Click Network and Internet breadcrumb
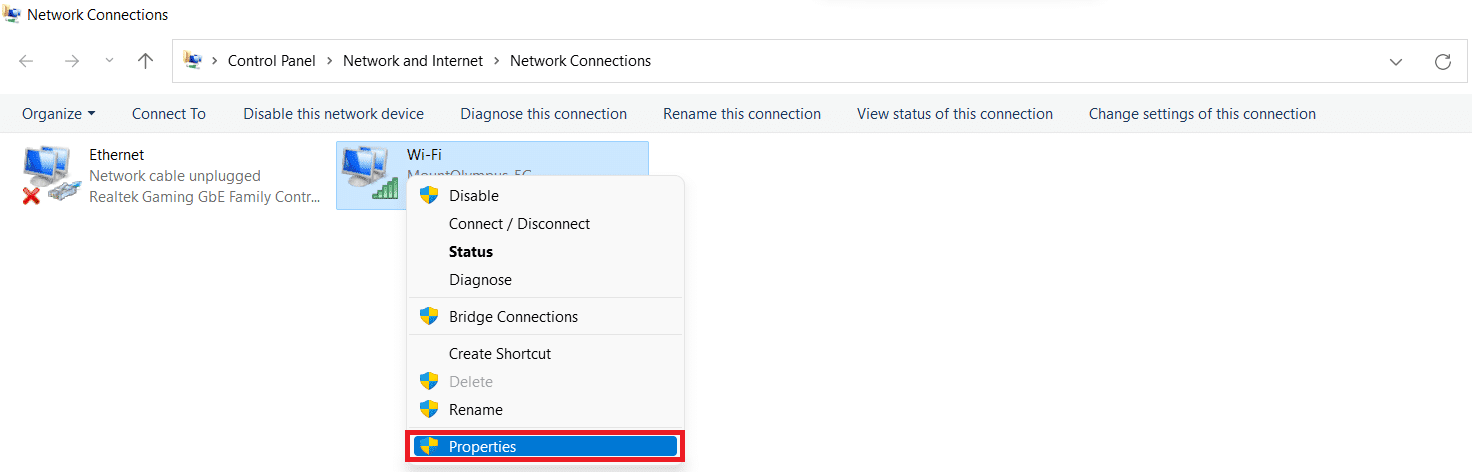Viewport: 1472px width, 472px height. click(x=413, y=61)
